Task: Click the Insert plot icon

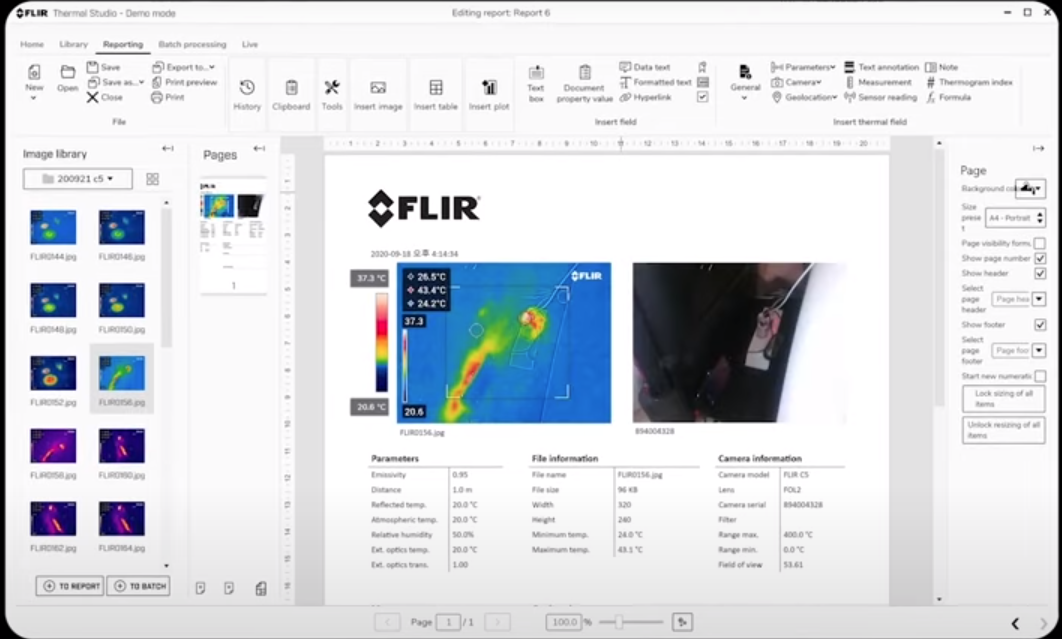Action: click(489, 88)
